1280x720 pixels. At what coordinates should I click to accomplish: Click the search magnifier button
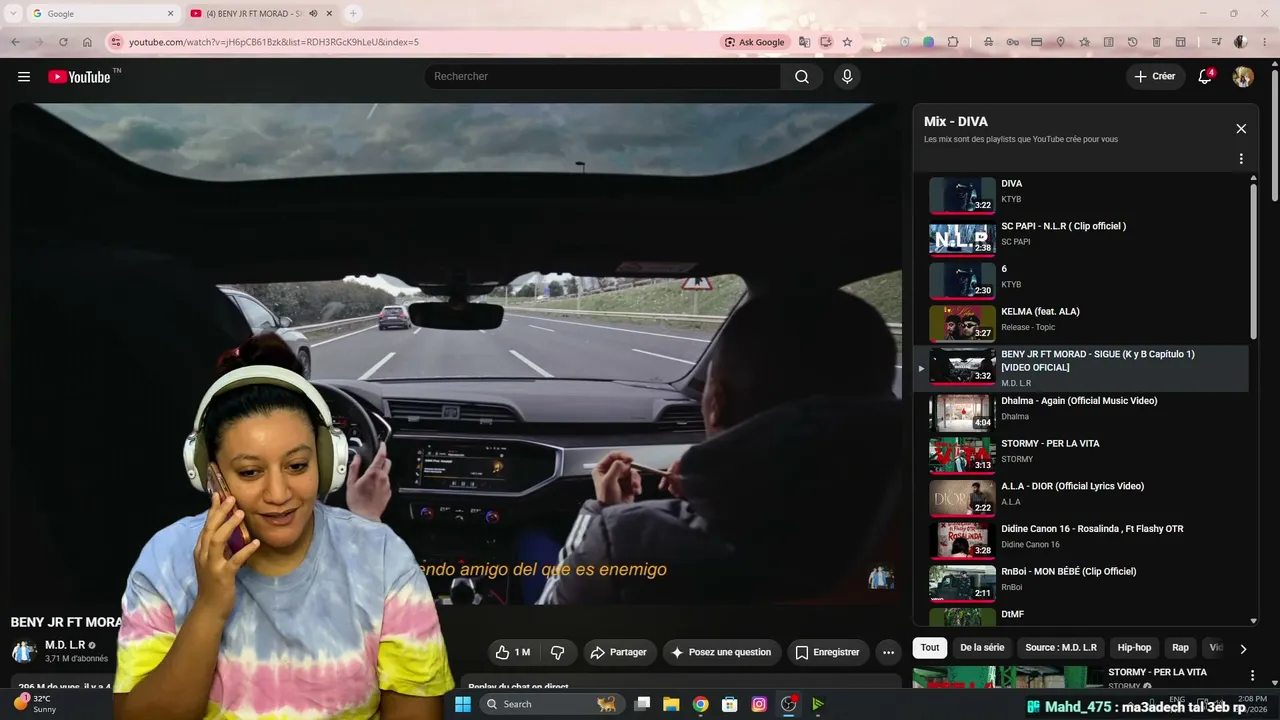click(x=802, y=77)
